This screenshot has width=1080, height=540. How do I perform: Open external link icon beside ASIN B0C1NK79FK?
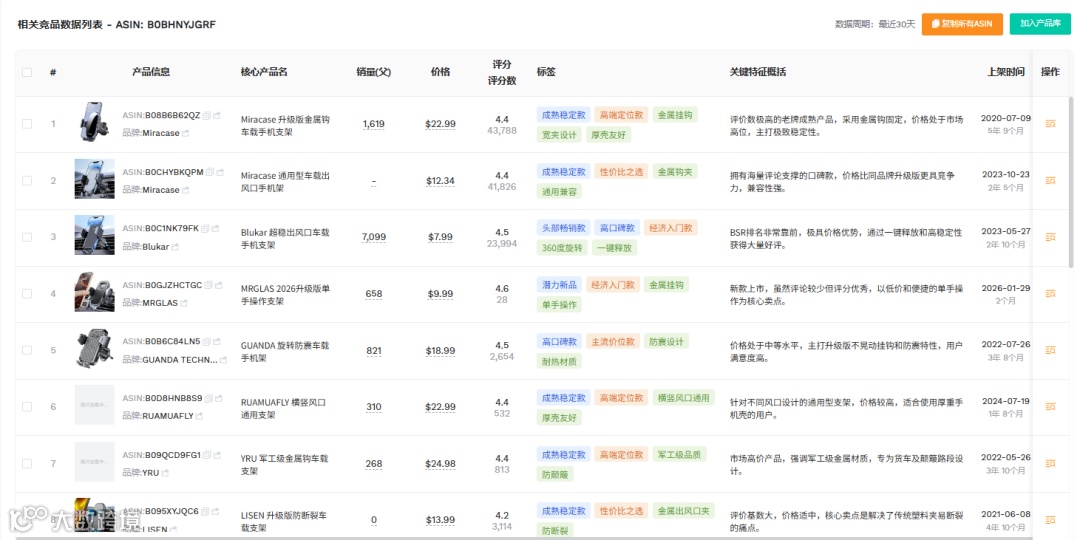(x=215, y=229)
